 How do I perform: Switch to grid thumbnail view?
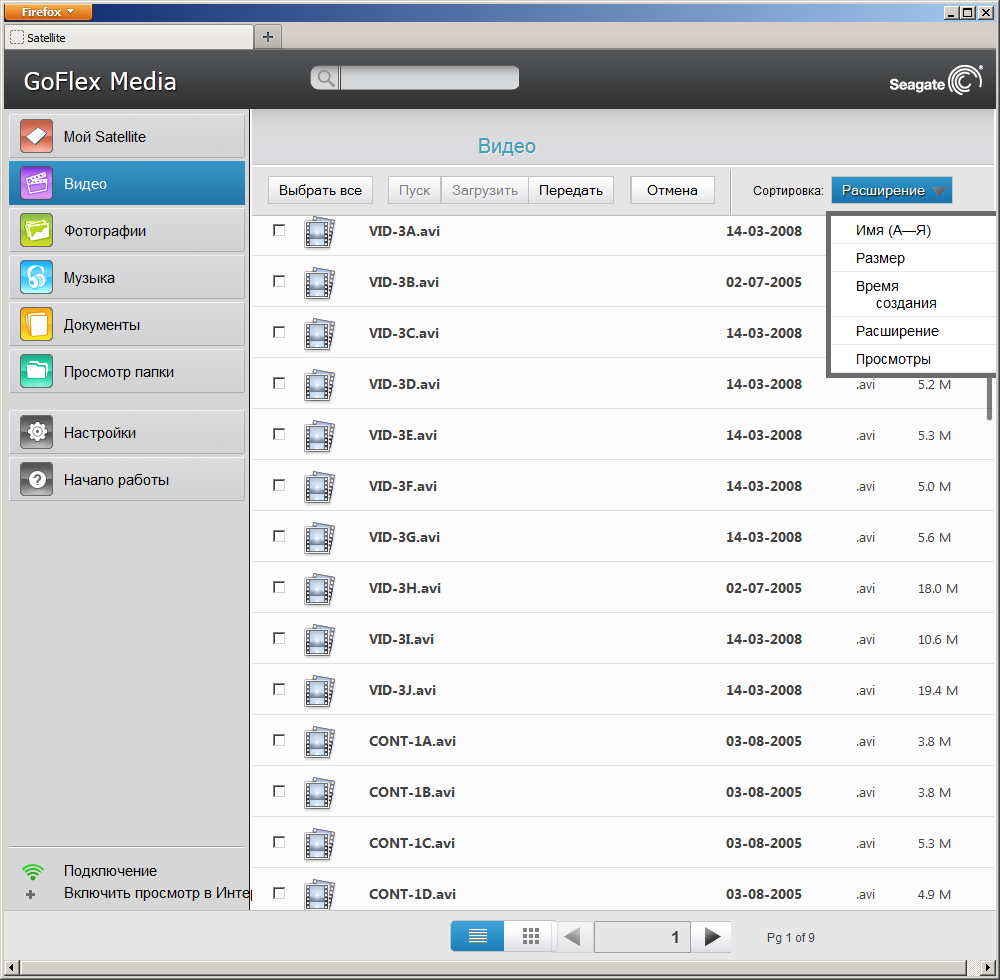(x=531, y=936)
